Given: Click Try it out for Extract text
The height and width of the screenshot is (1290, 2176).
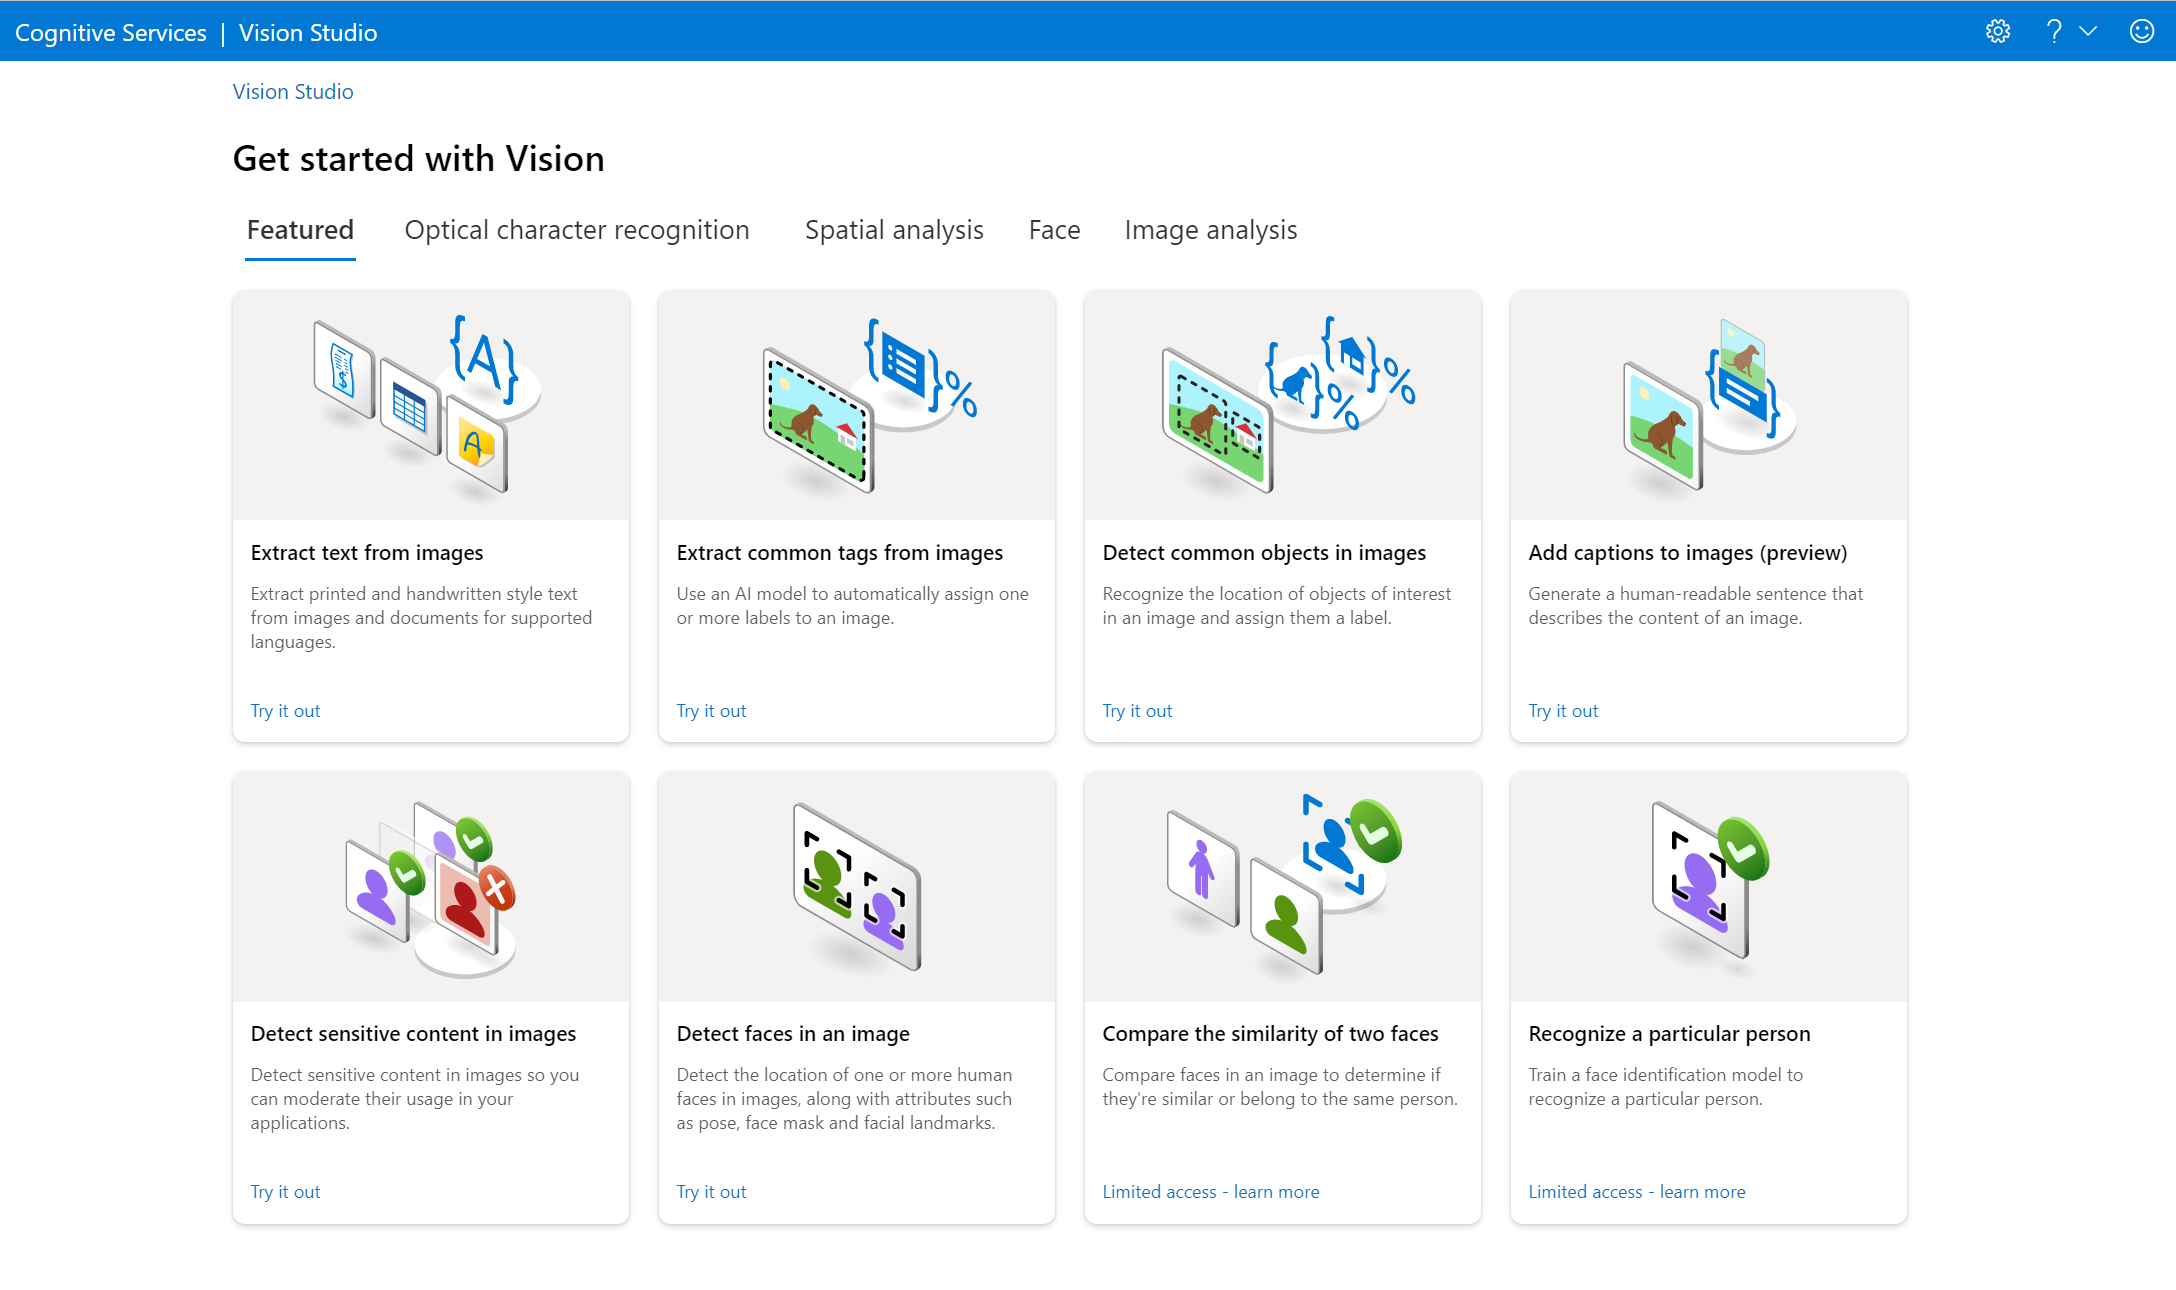Looking at the screenshot, I should (x=284, y=710).
